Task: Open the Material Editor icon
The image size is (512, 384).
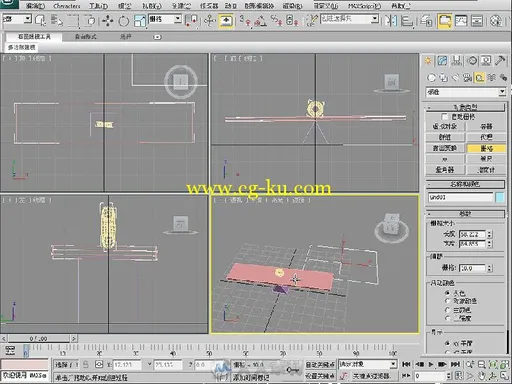Action: [x=496, y=21]
